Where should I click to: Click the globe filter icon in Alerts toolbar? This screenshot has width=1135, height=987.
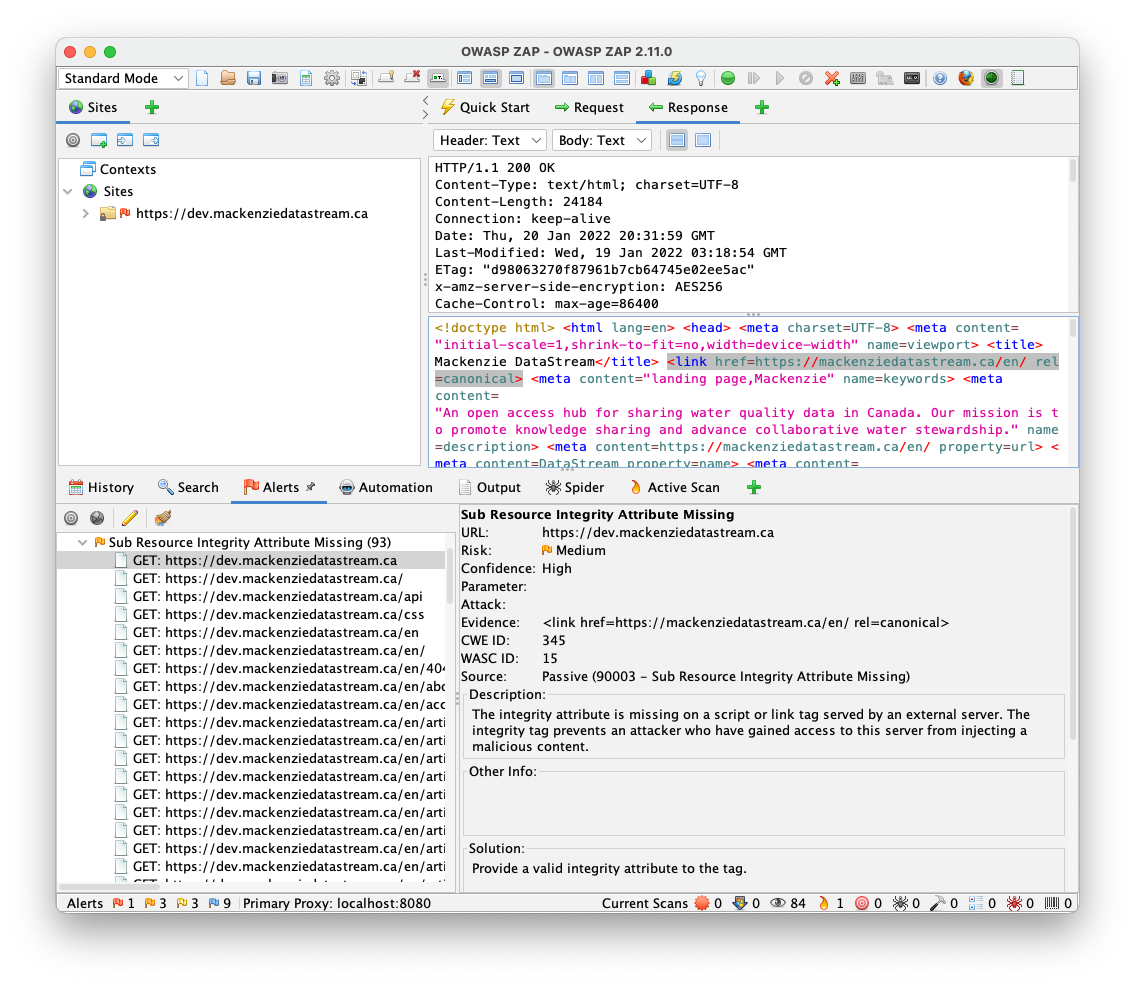[97, 518]
